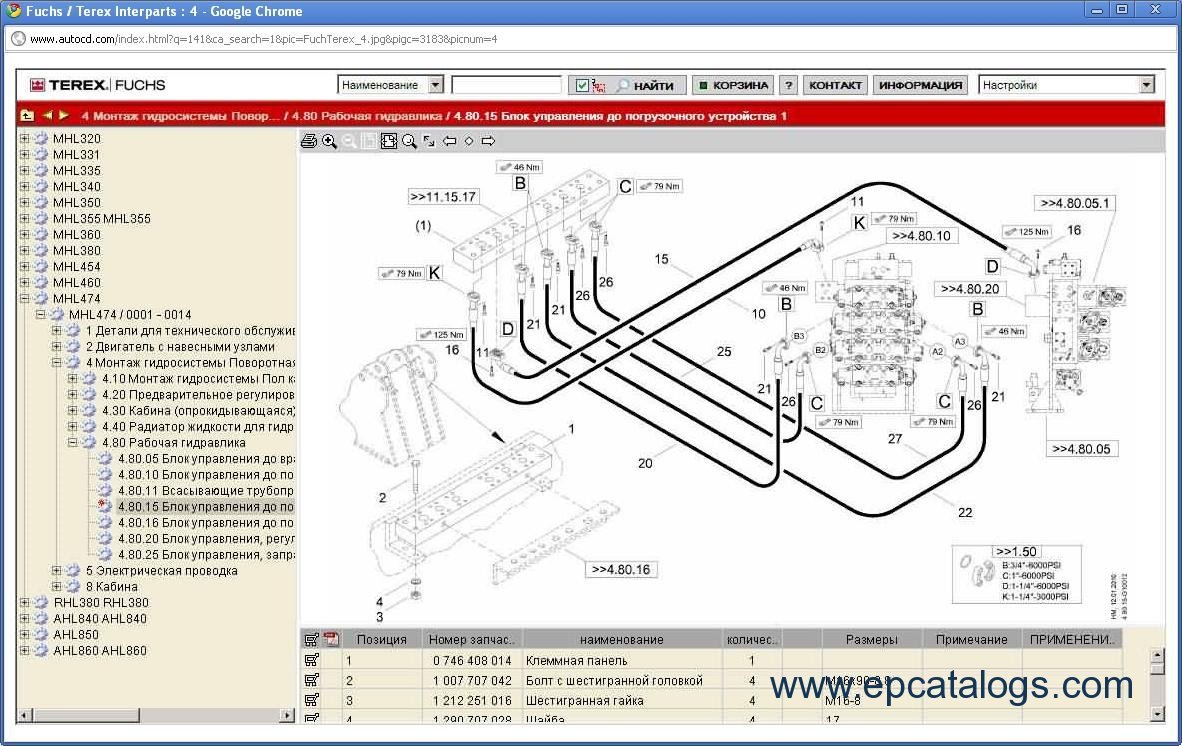Image resolution: width=1182 pixels, height=746 pixels.
Task: Add Болт с шестигранной головкой to cart
Action: click(311, 680)
